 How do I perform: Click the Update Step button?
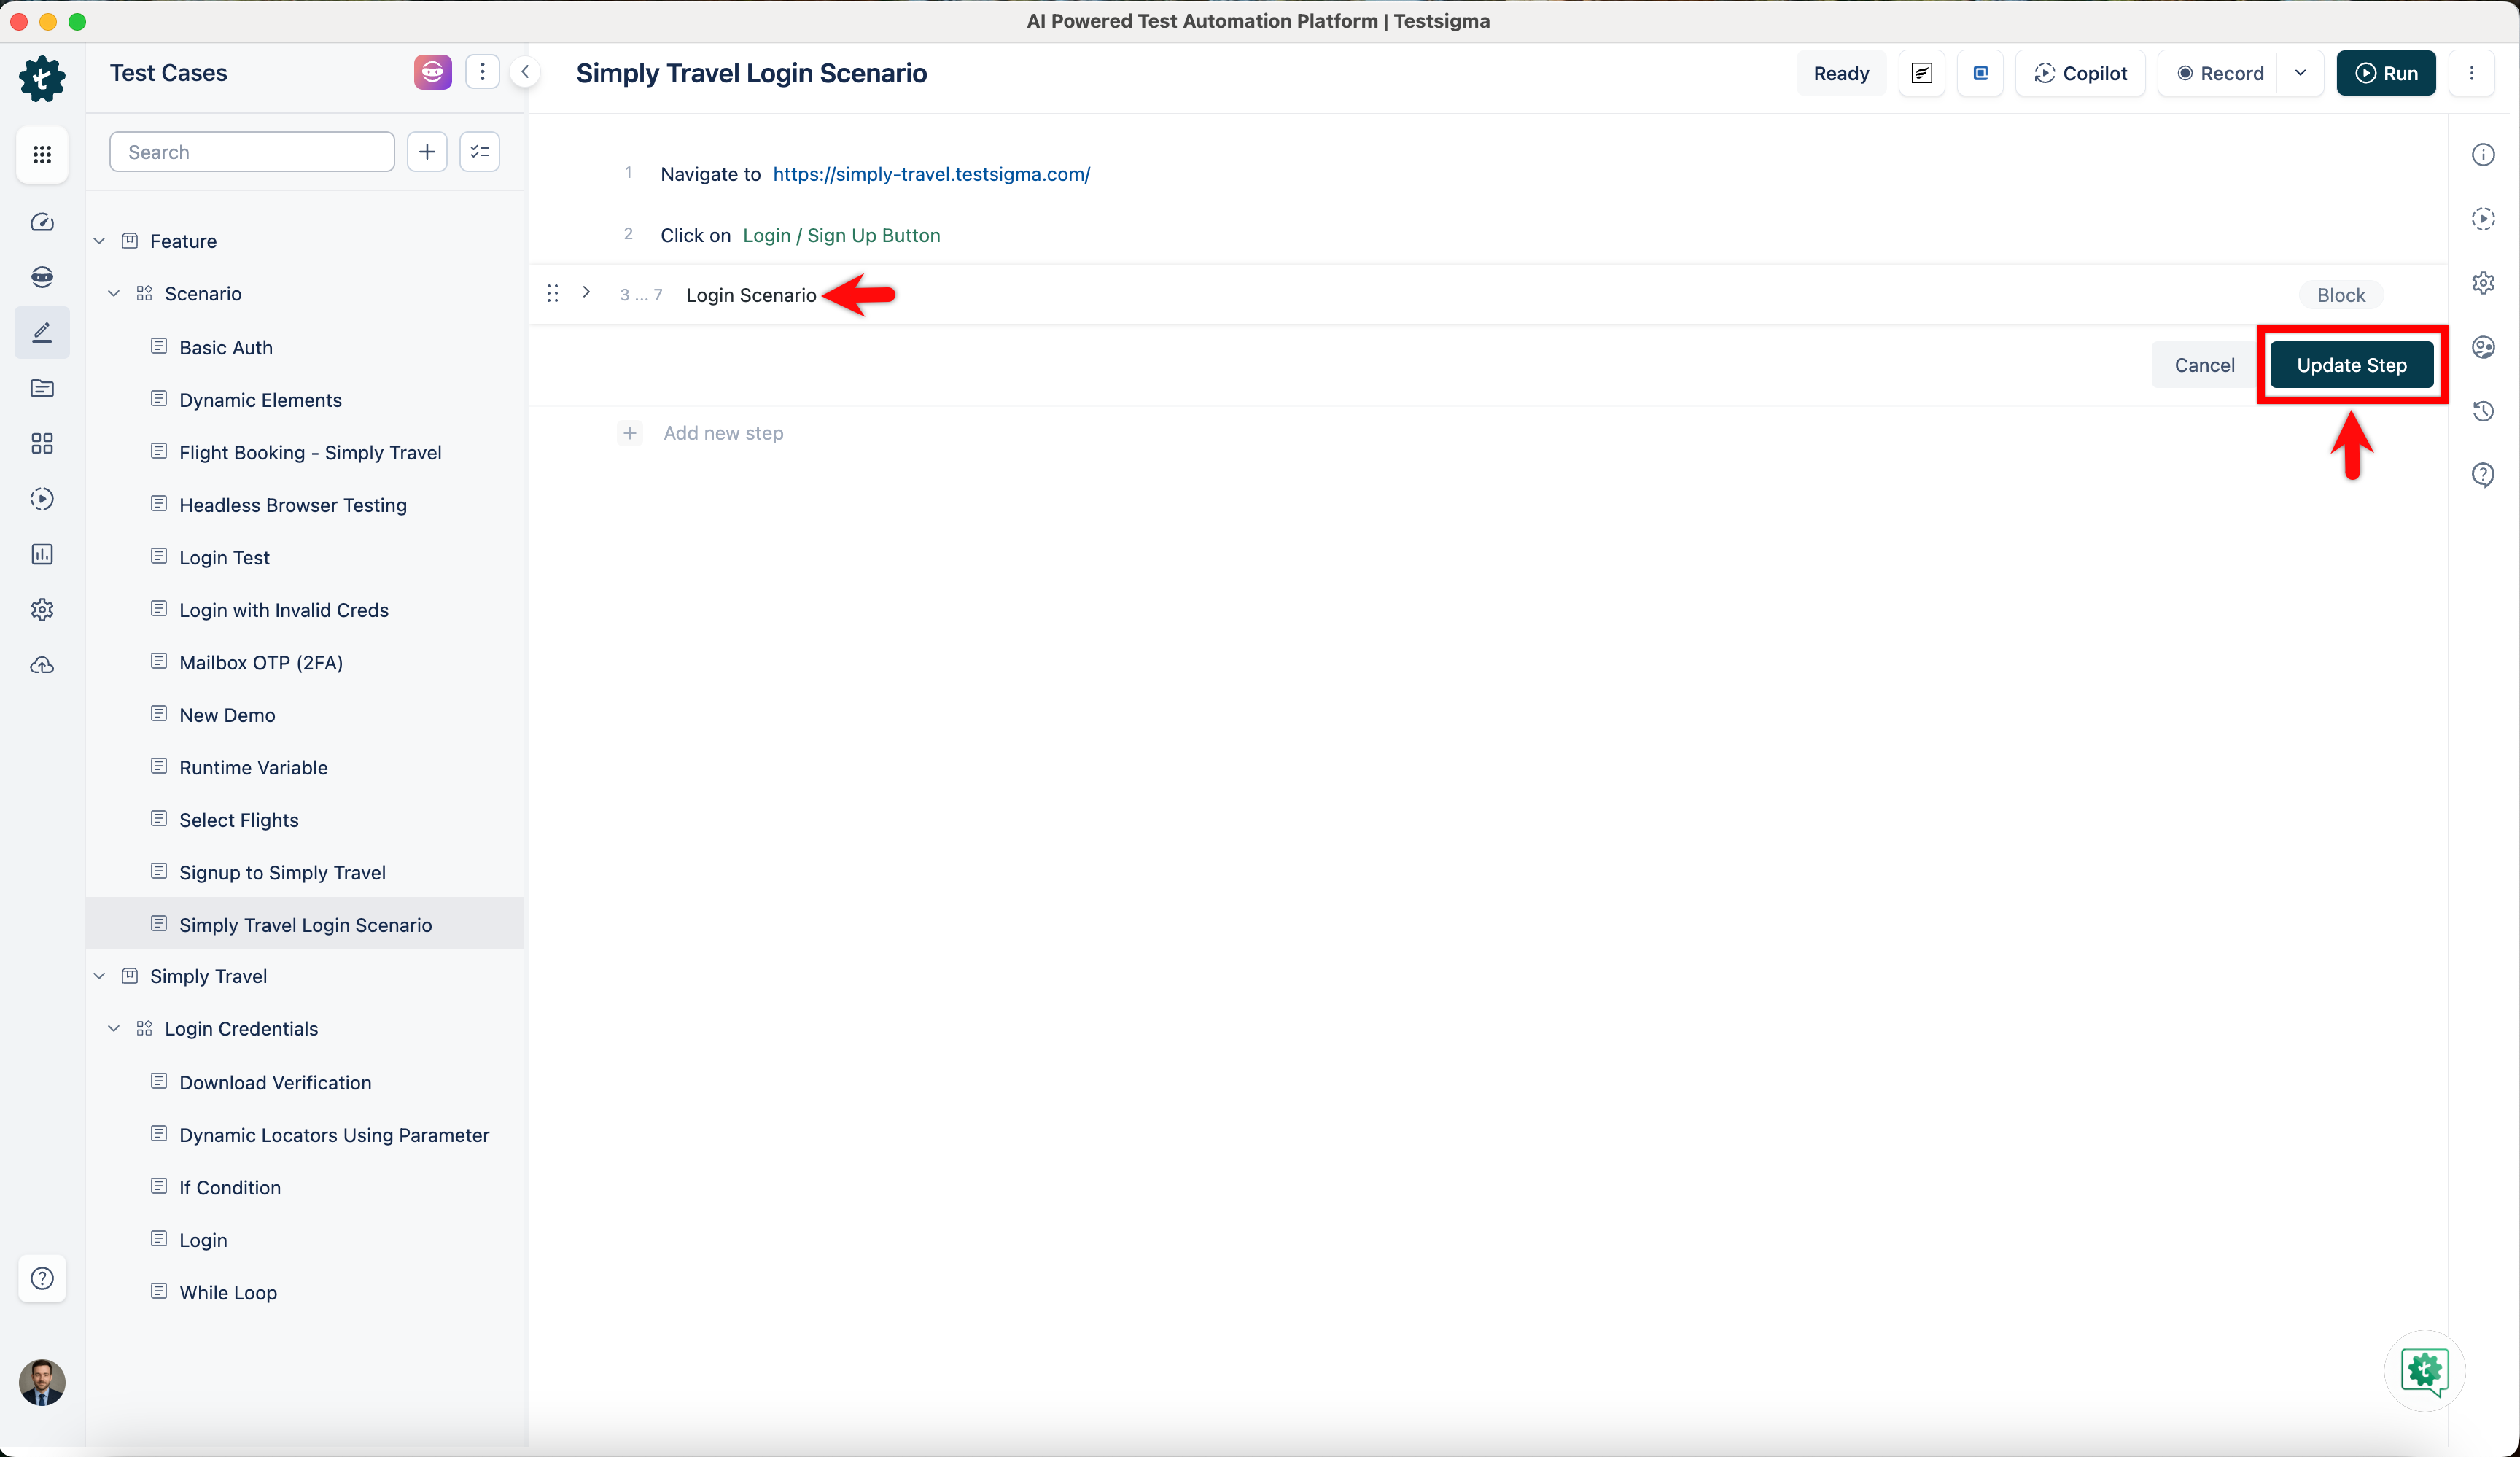click(x=2351, y=365)
